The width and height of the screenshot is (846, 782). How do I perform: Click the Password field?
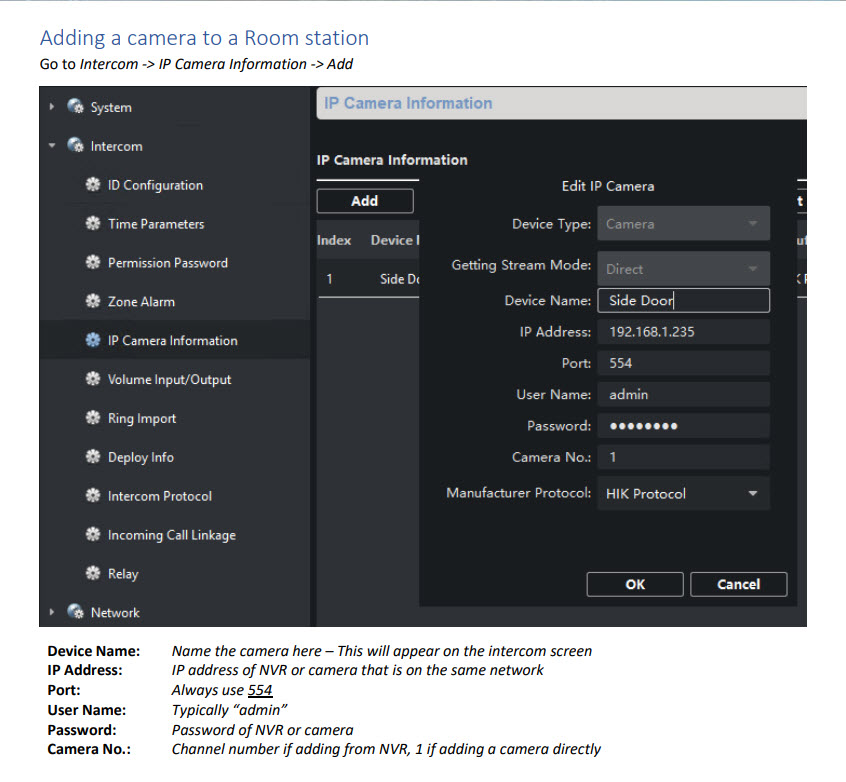(684, 425)
